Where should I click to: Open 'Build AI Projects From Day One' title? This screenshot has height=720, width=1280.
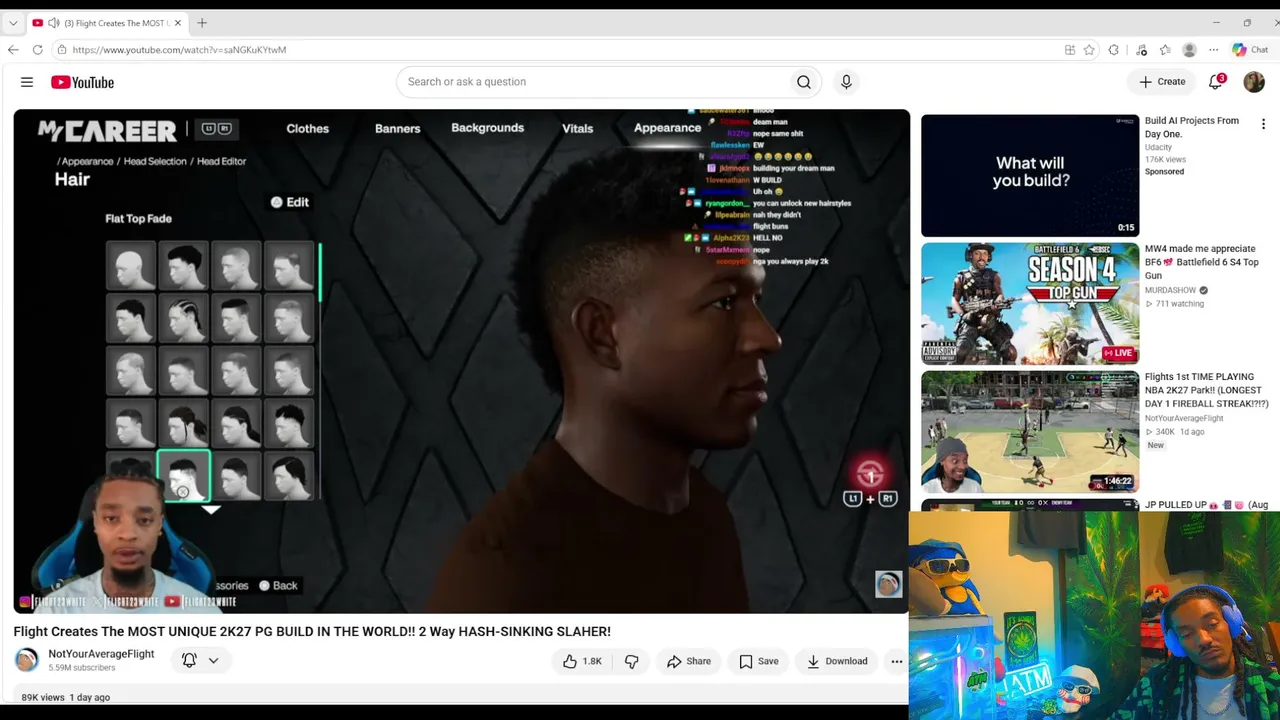(1192, 127)
